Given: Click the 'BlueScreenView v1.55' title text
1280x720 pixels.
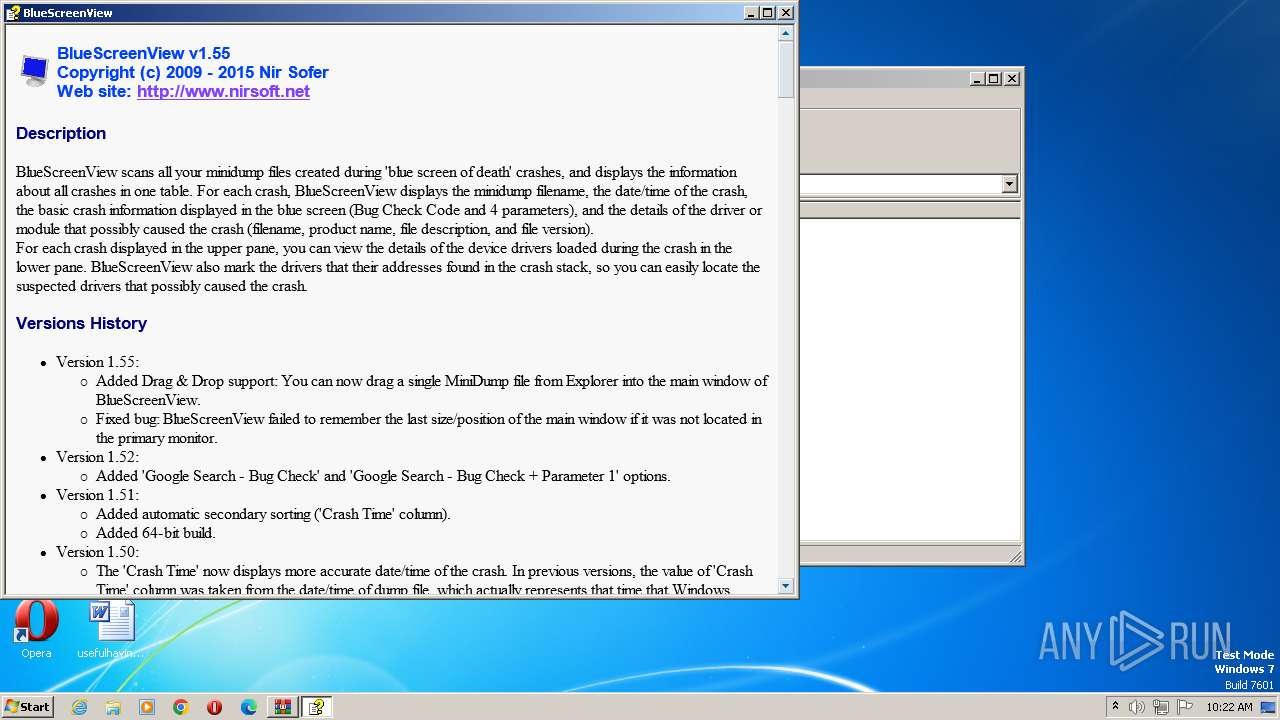Looking at the screenshot, I should [x=144, y=53].
